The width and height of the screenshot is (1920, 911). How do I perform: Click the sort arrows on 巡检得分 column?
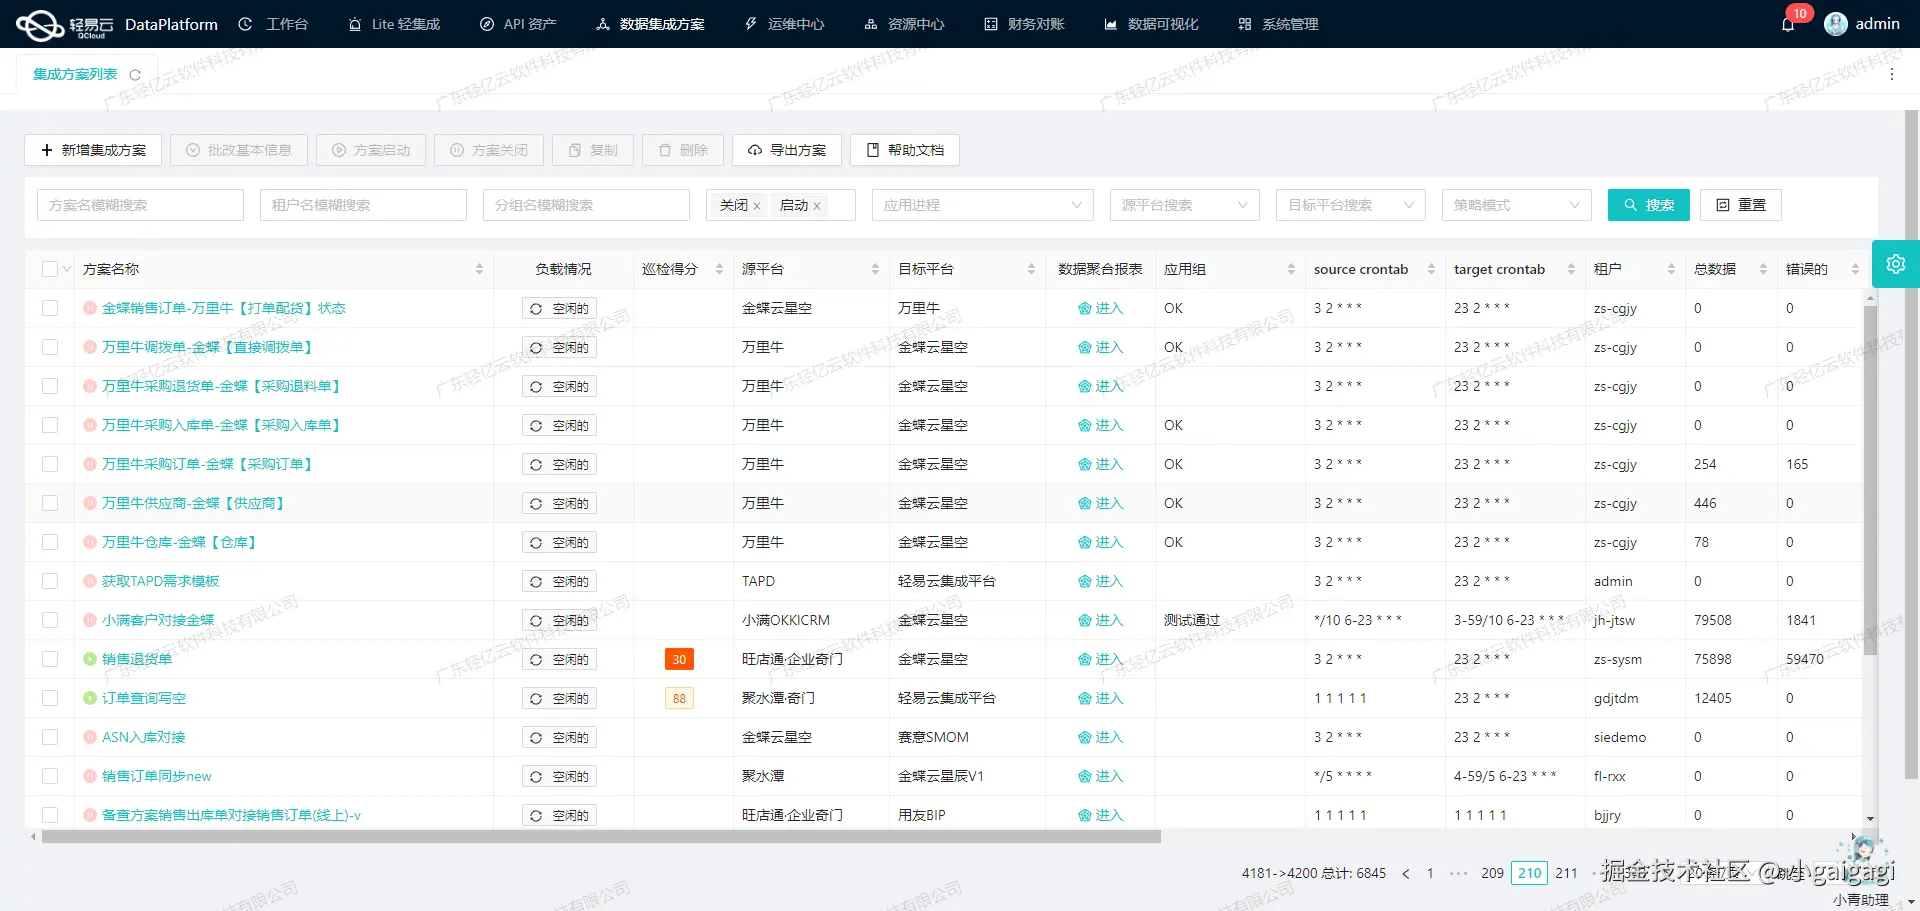pos(718,268)
